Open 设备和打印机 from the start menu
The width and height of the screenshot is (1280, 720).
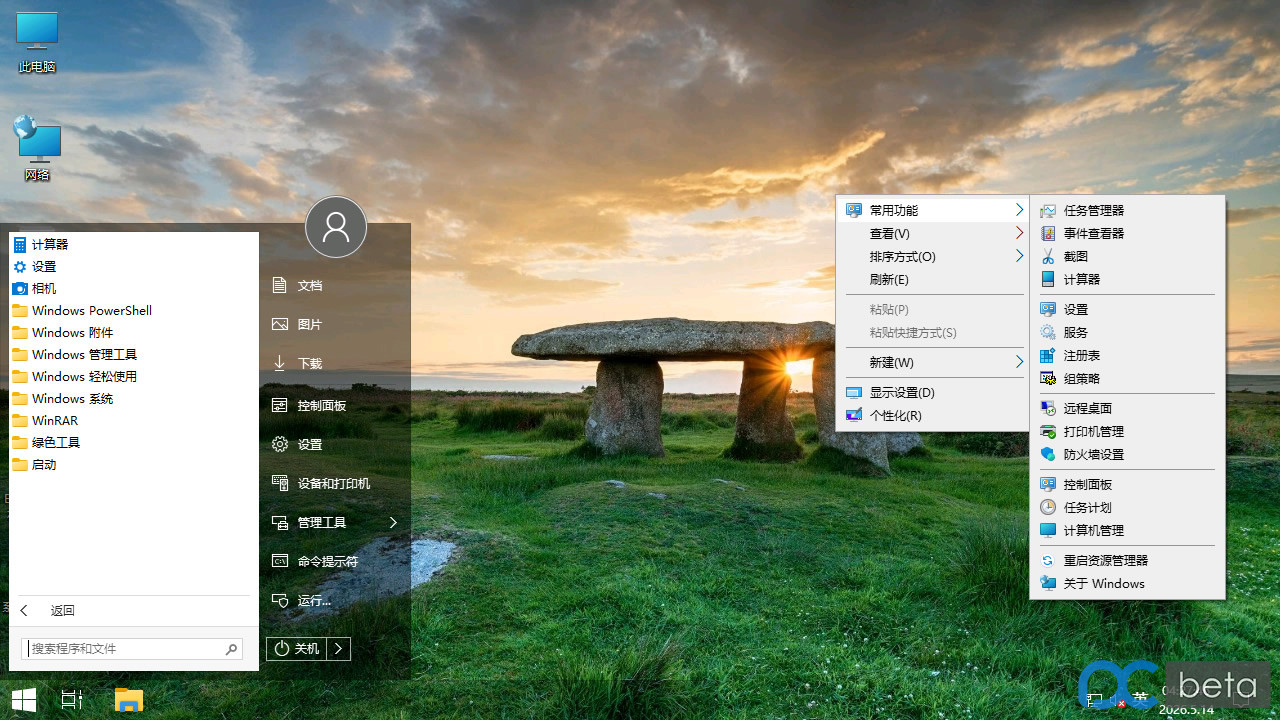[x=335, y=483]
